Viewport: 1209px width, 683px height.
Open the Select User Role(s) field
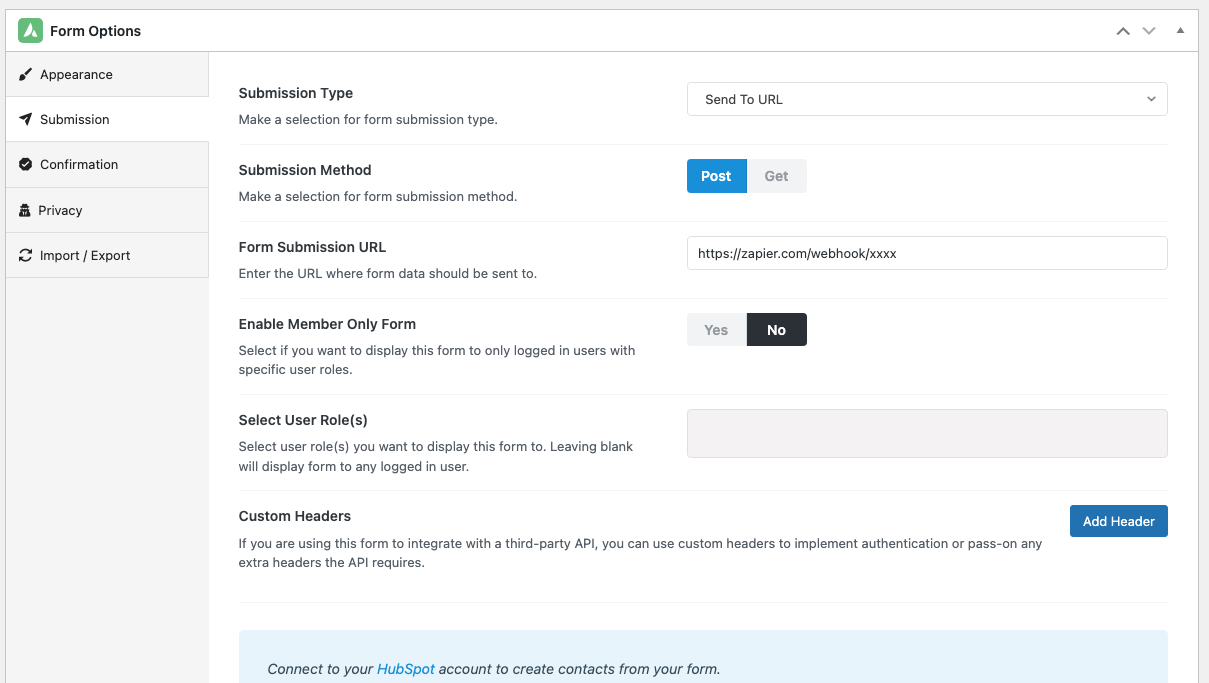pyautogui.click(x=926, y=433)
